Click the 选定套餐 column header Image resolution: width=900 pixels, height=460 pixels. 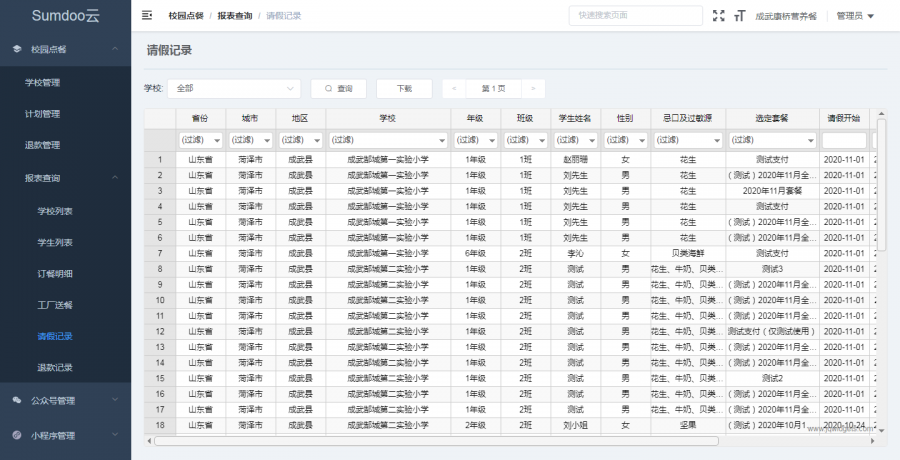pos(773,118)
